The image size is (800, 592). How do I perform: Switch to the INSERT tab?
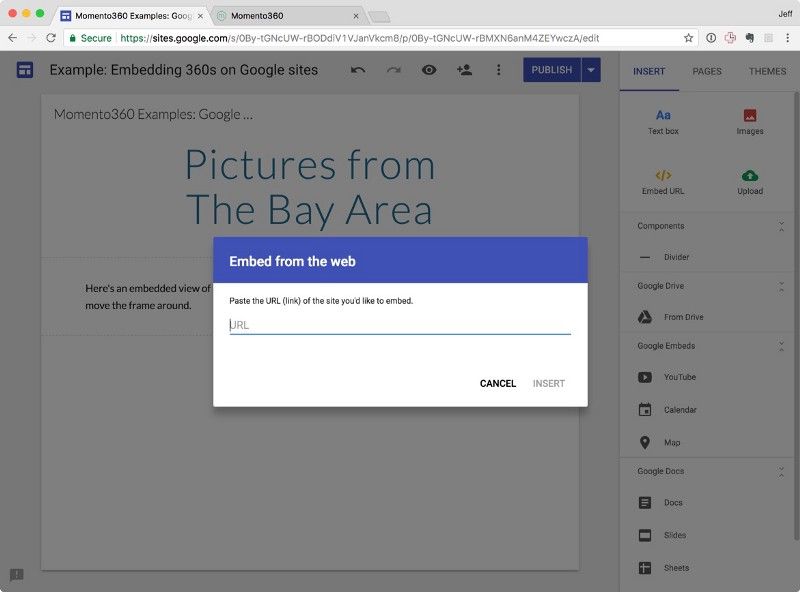[649, 71]
